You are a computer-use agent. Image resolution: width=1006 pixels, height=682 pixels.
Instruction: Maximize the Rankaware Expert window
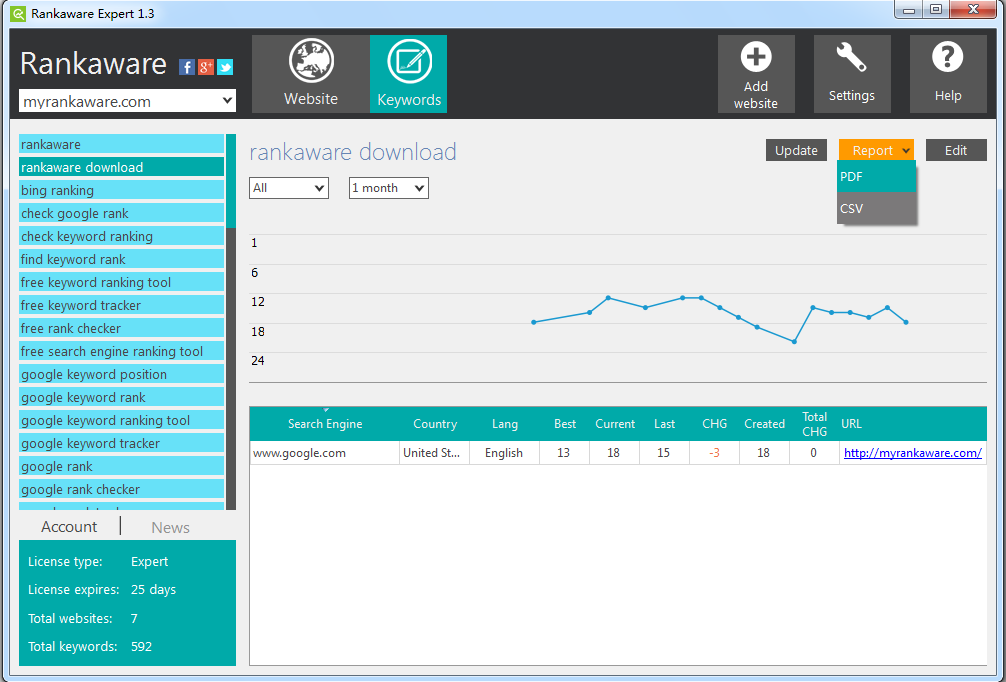pos(936,10)
